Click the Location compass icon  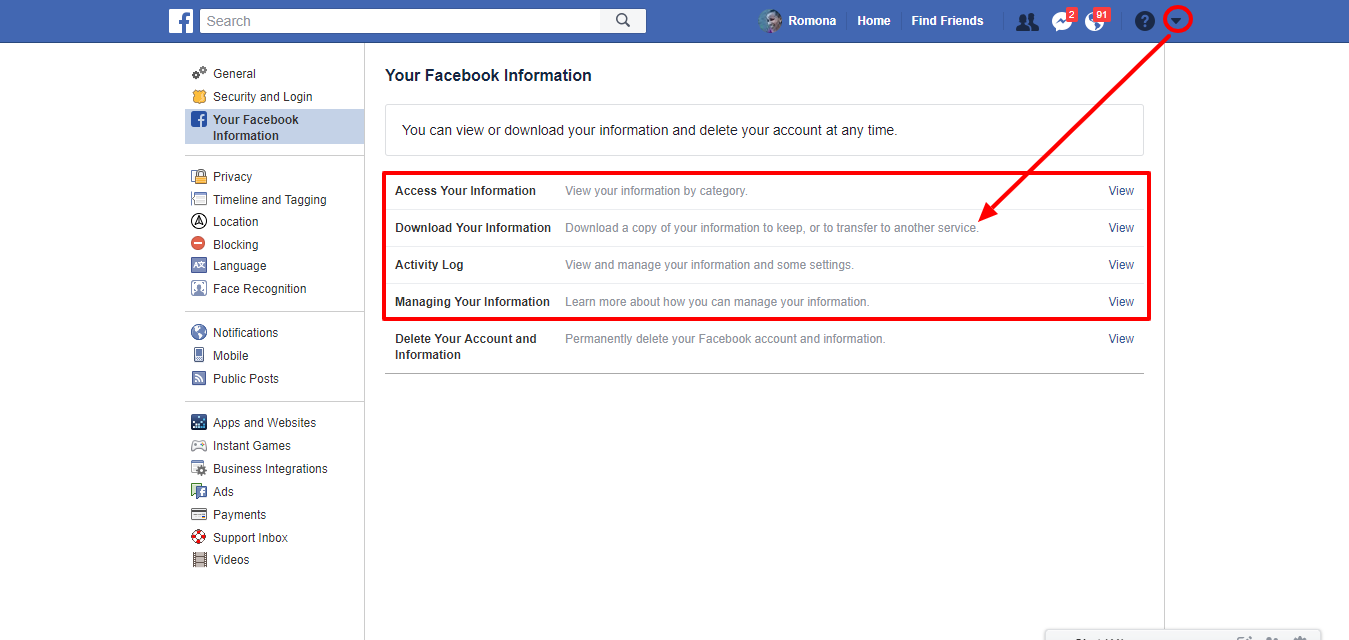pos(199,222)
